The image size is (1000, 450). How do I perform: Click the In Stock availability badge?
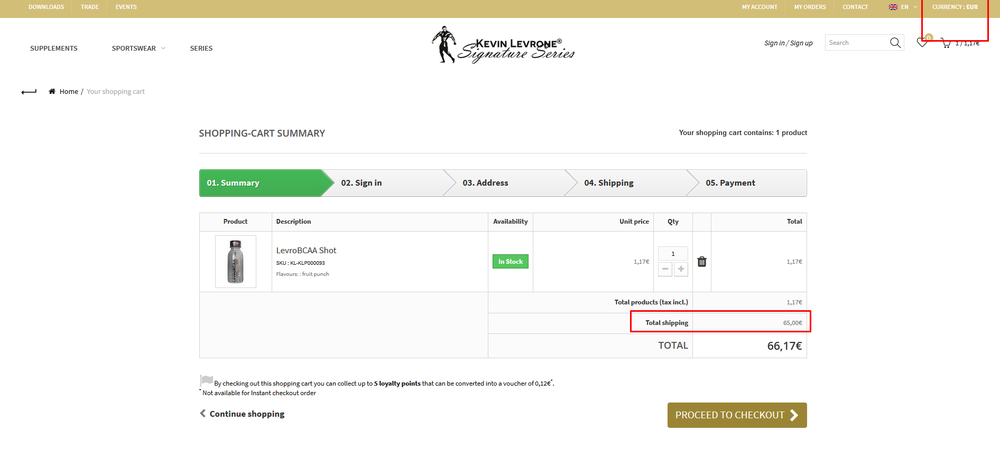[x=510, y=261]
